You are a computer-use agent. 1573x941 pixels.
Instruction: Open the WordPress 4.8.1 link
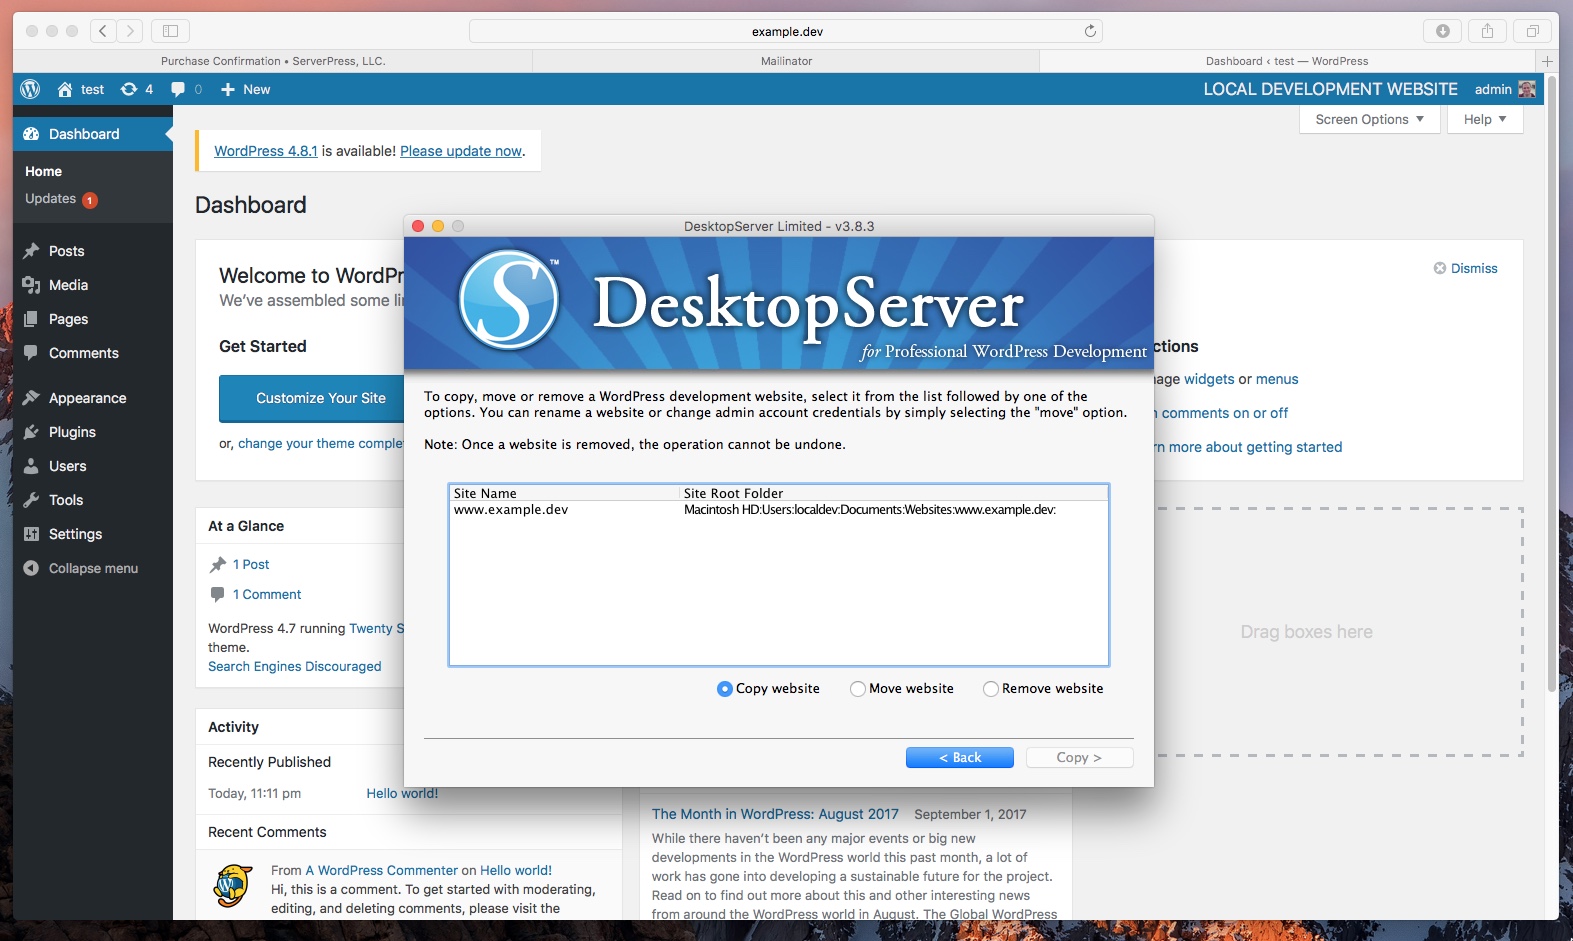coord(266,151)
